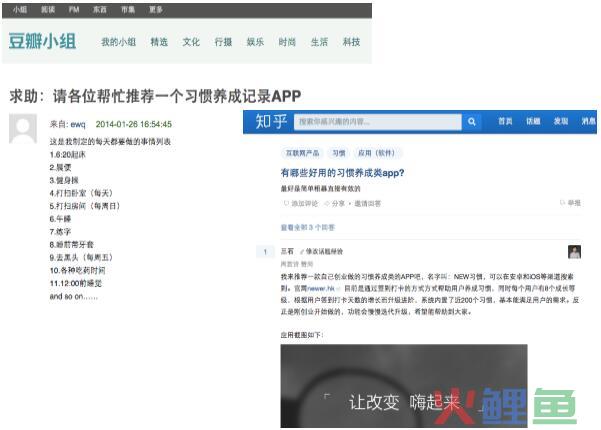This screenshot has width=601, height=430.
Task: Focus the Zhihu search input field
Action: [x=378, y=122]
